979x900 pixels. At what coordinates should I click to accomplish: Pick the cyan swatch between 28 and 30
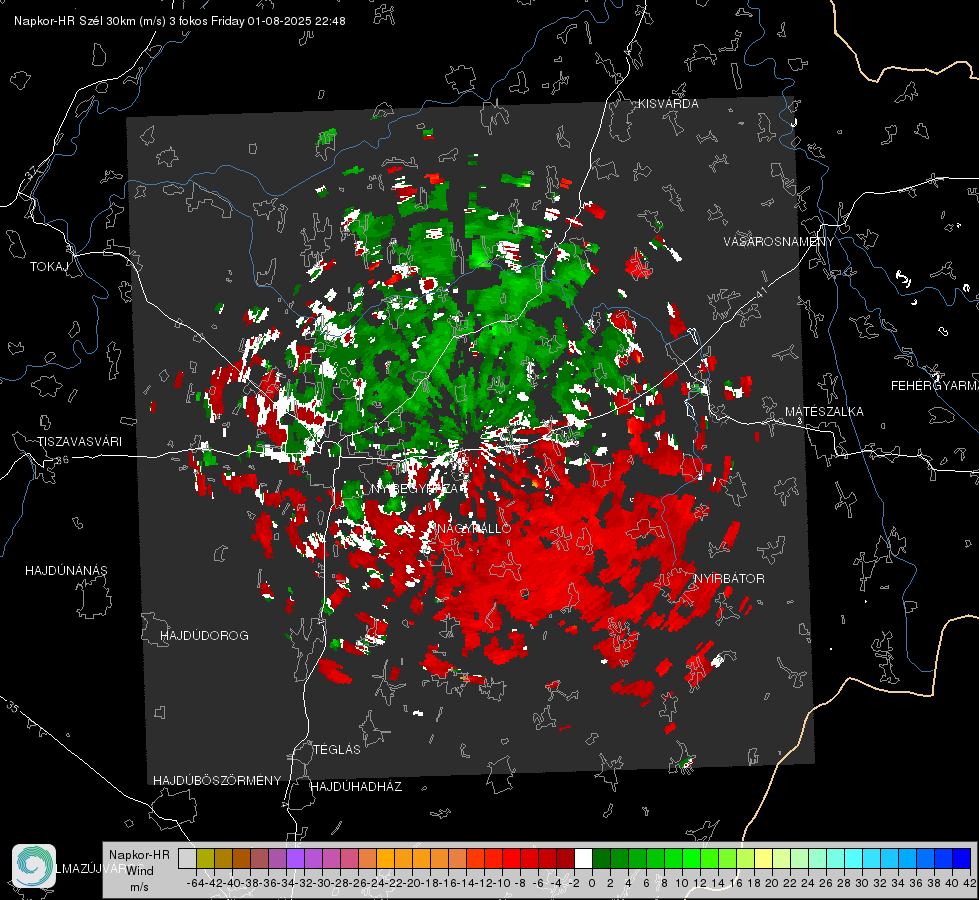click(x=854, y=858)
